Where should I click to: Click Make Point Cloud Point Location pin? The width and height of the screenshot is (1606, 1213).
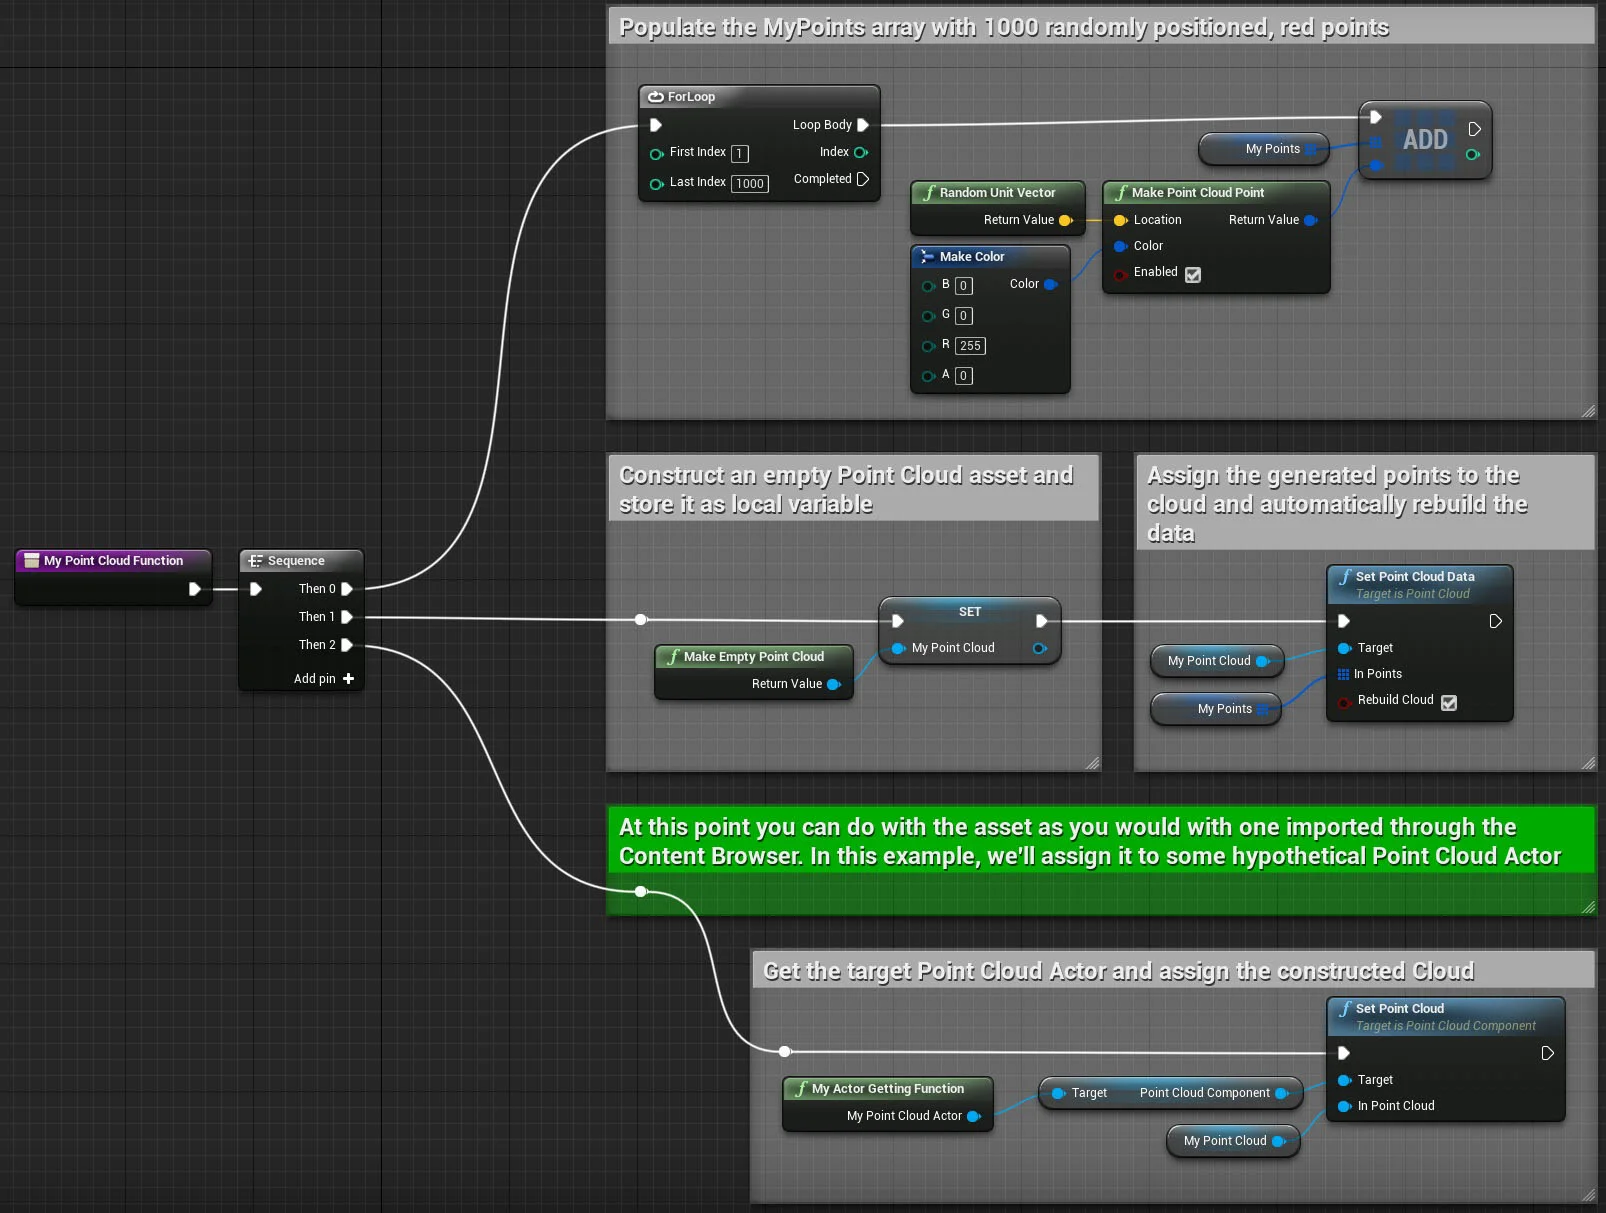point(1120,220)
